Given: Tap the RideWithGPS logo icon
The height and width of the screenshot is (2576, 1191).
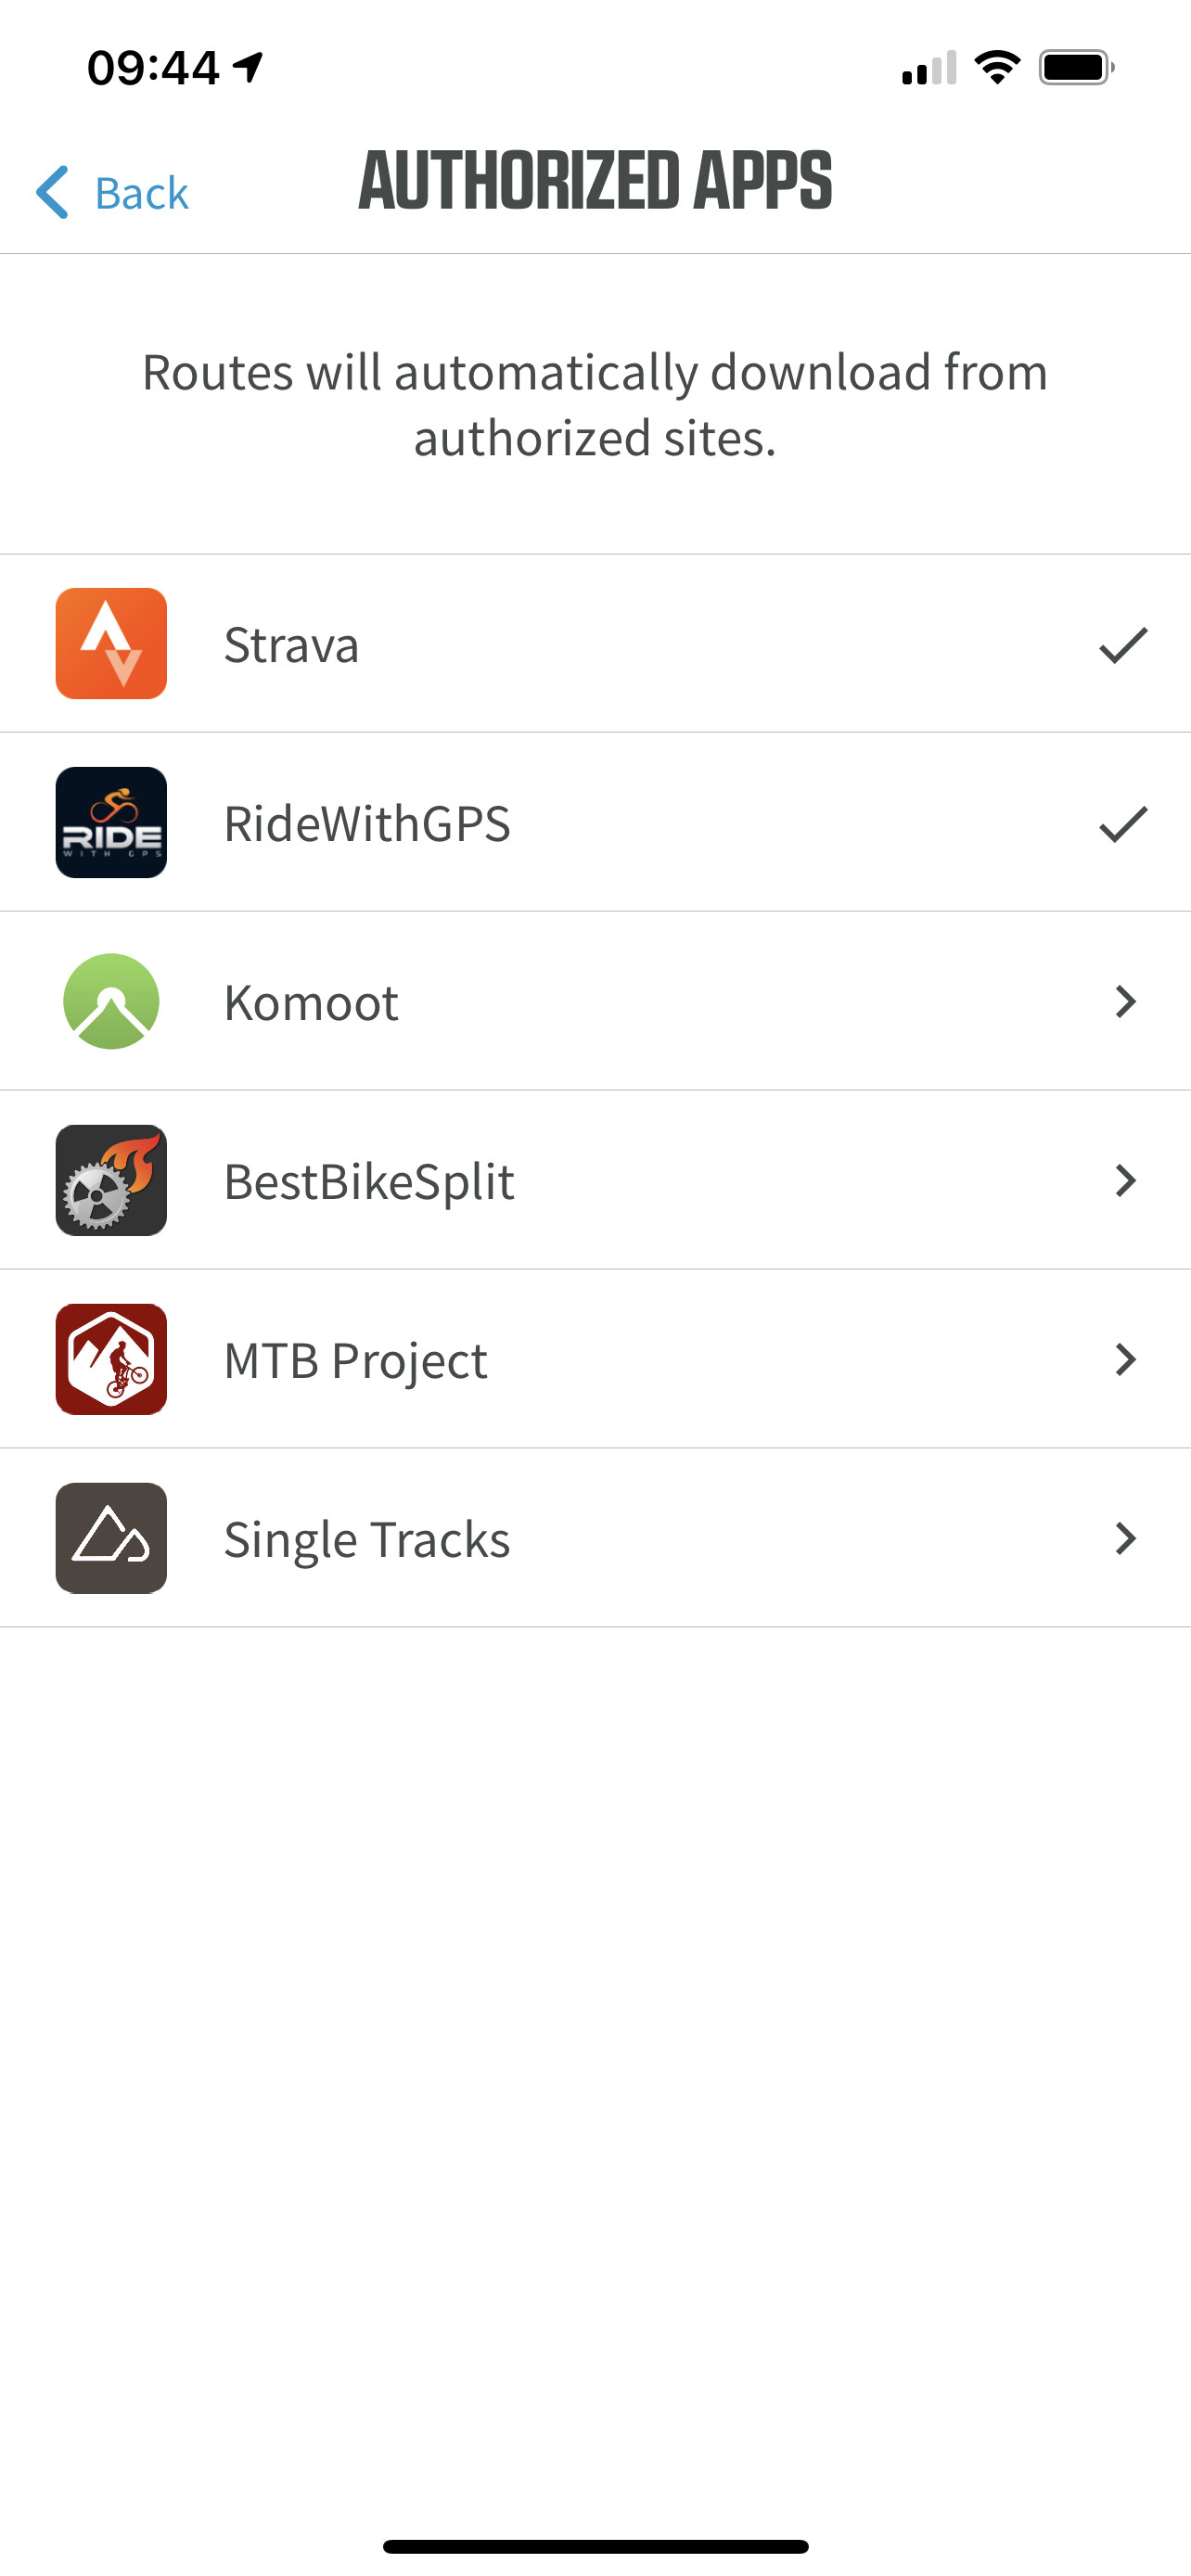Looking at the screenshot, I should point(111,822).
